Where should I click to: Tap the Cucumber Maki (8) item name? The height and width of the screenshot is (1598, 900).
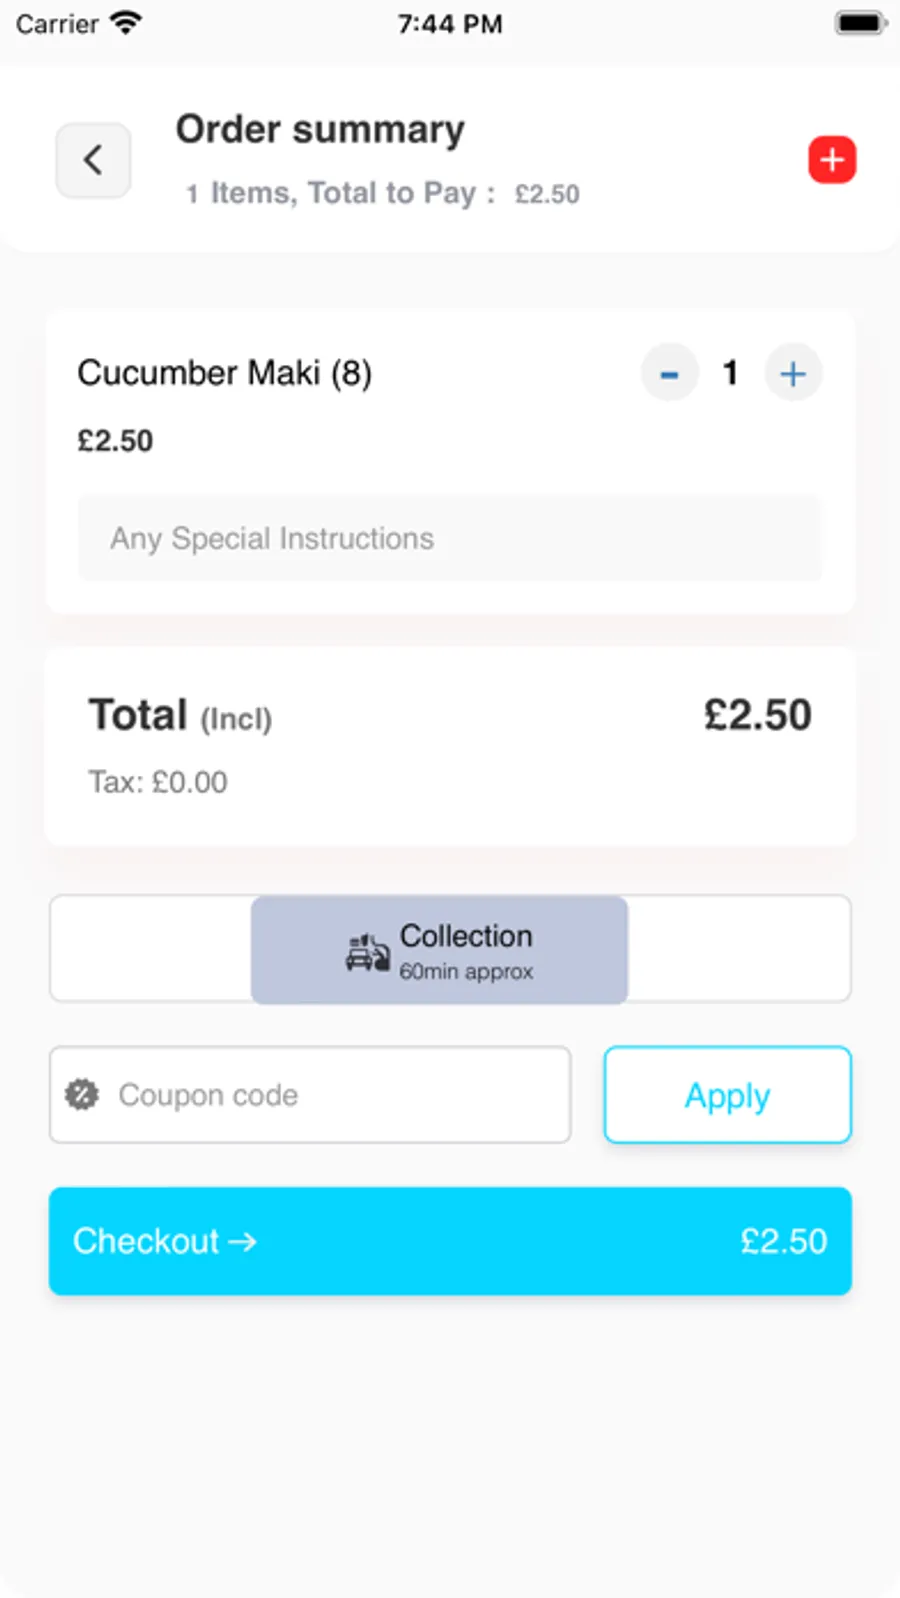coord(225,373)
